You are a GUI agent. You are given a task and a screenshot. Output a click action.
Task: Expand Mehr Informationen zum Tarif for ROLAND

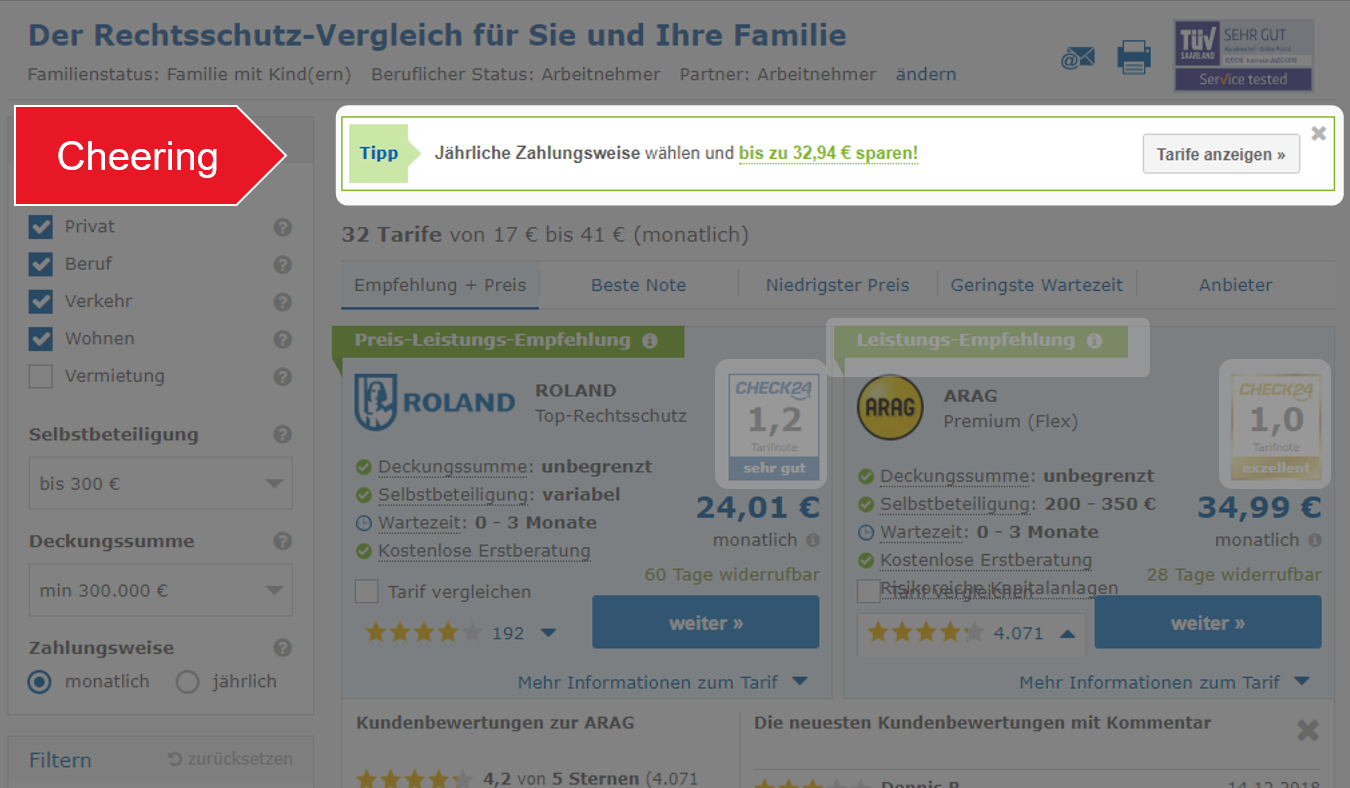tap(662, 683)
